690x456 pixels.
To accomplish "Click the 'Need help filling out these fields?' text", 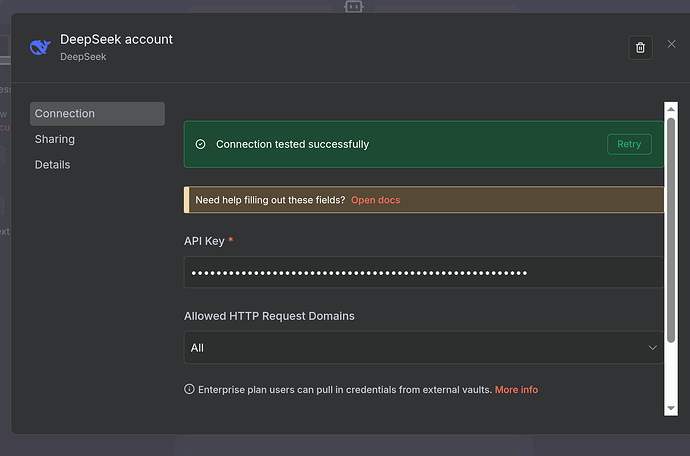I will [x=270, y=200].
